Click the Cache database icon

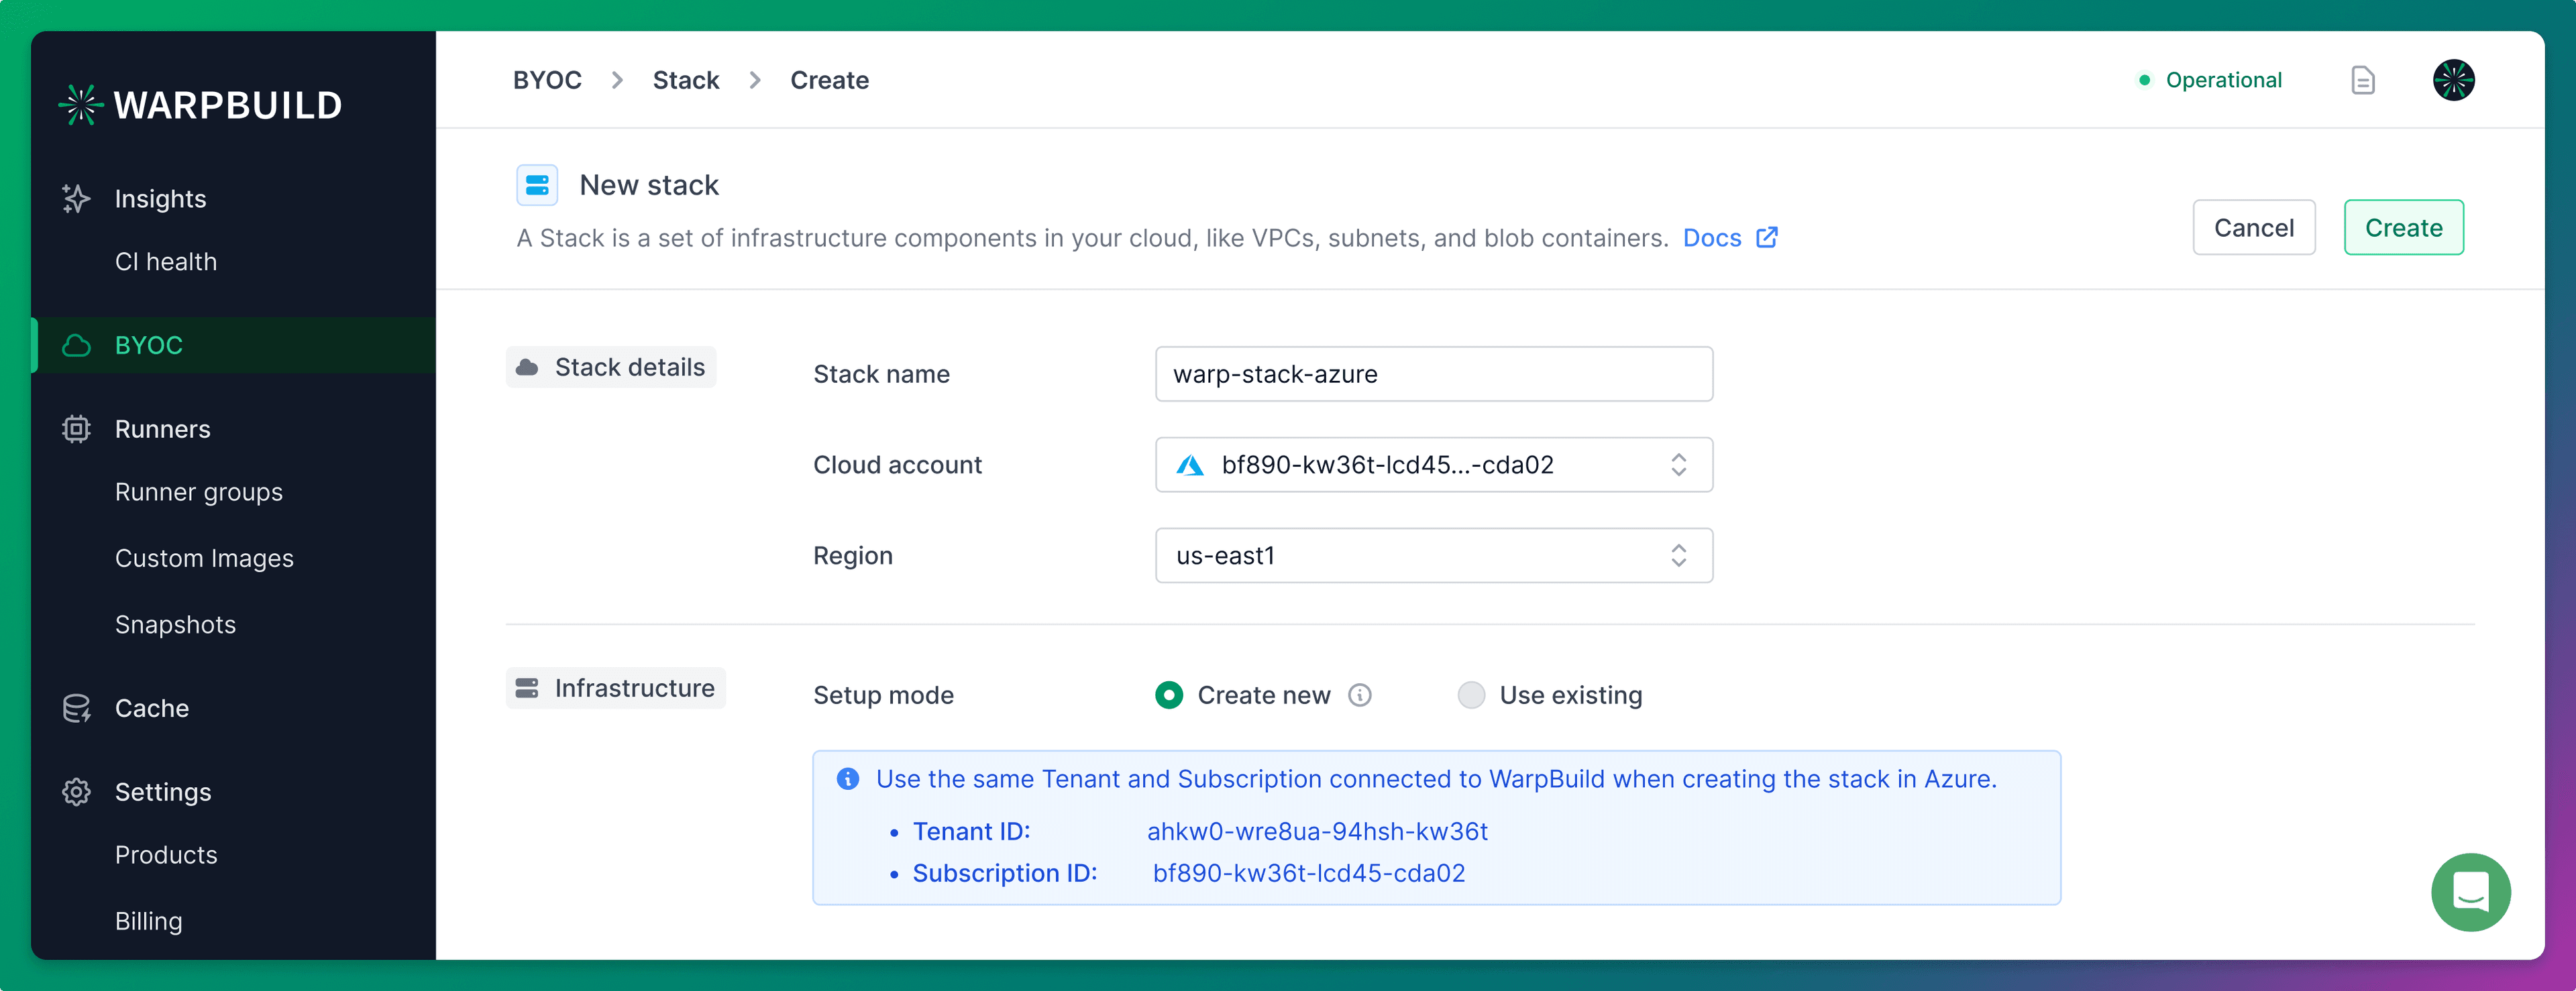tap(76, 707)
